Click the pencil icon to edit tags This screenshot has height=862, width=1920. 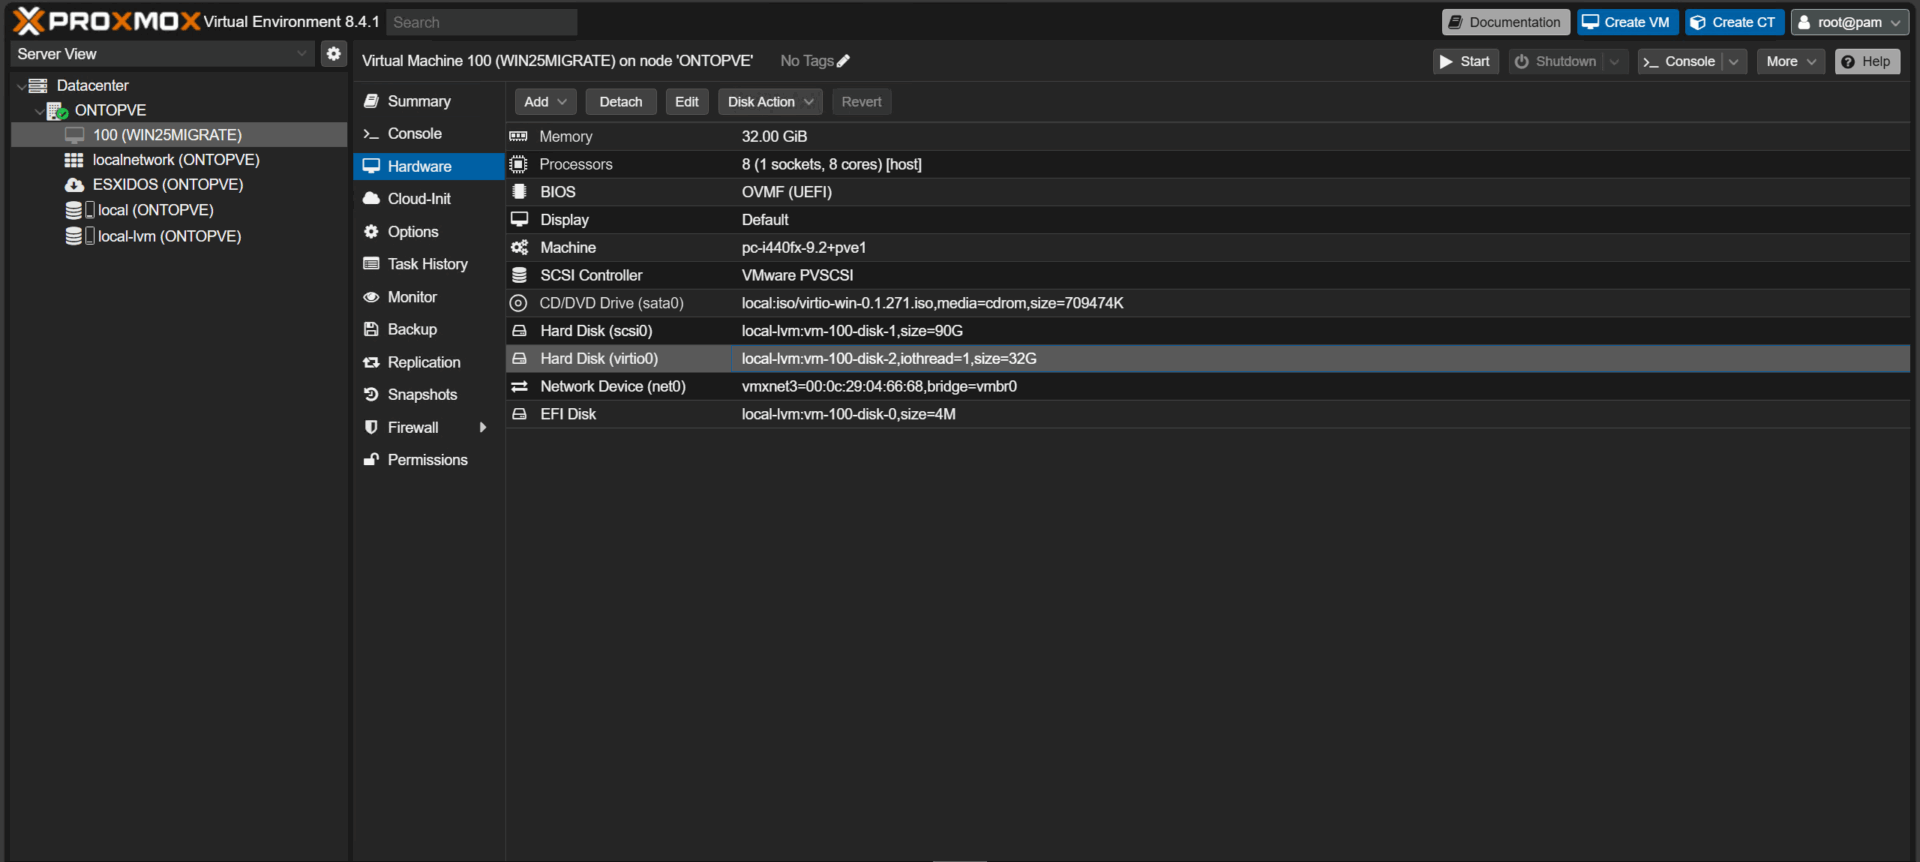click(x=843, y=61)
